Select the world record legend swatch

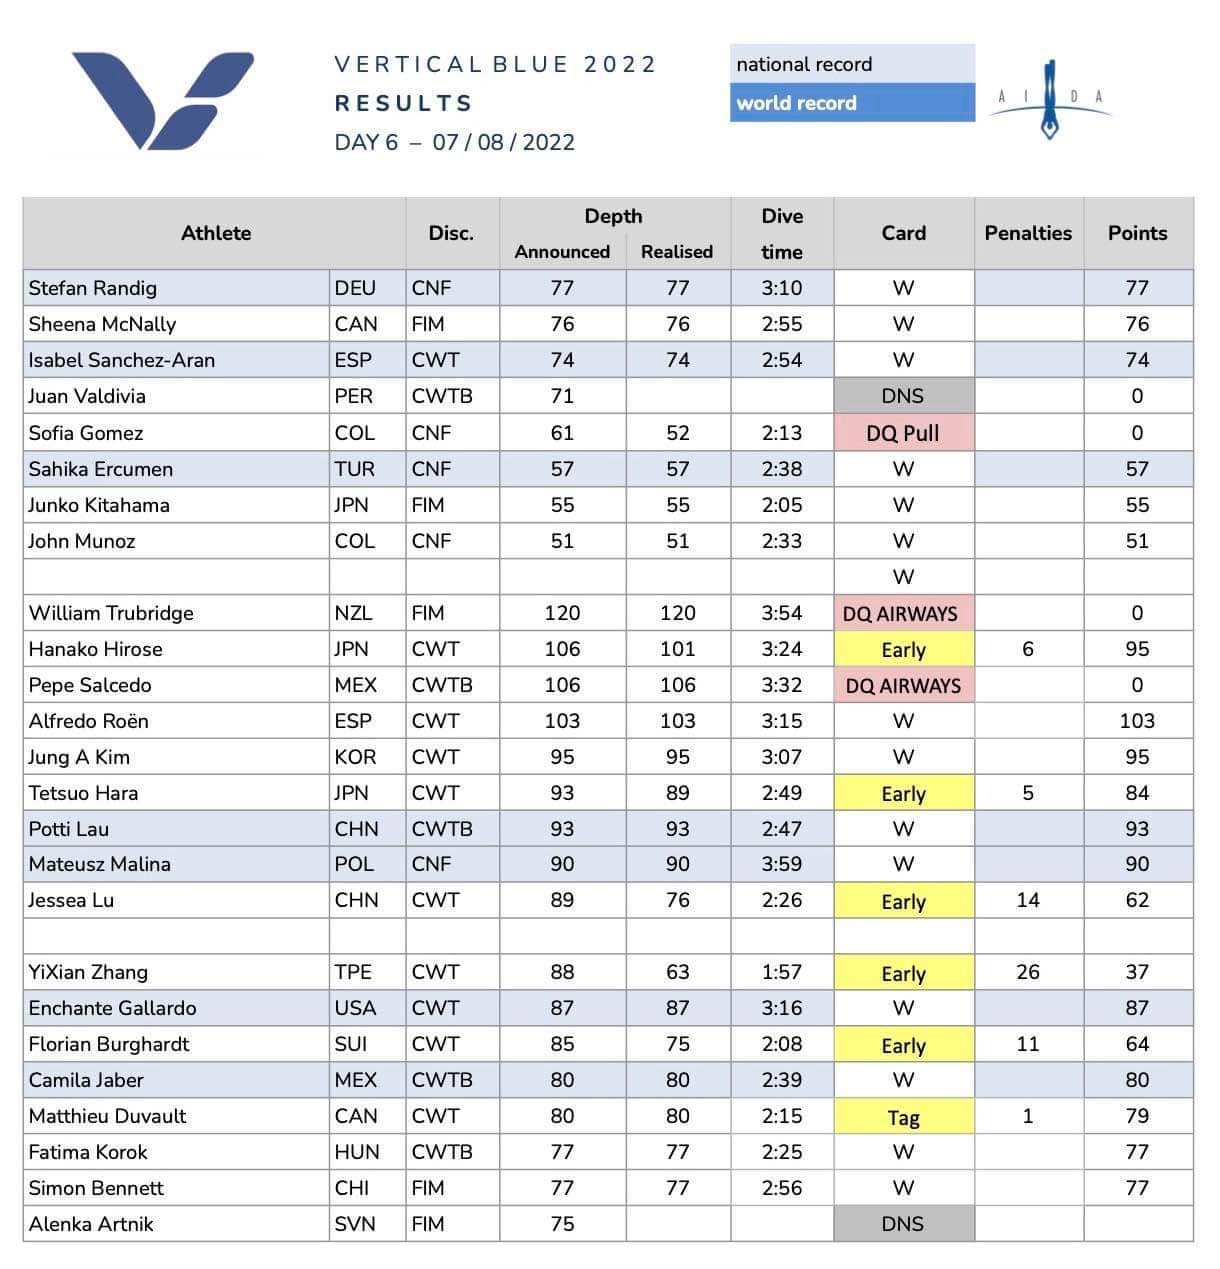[x=852, y=103]
